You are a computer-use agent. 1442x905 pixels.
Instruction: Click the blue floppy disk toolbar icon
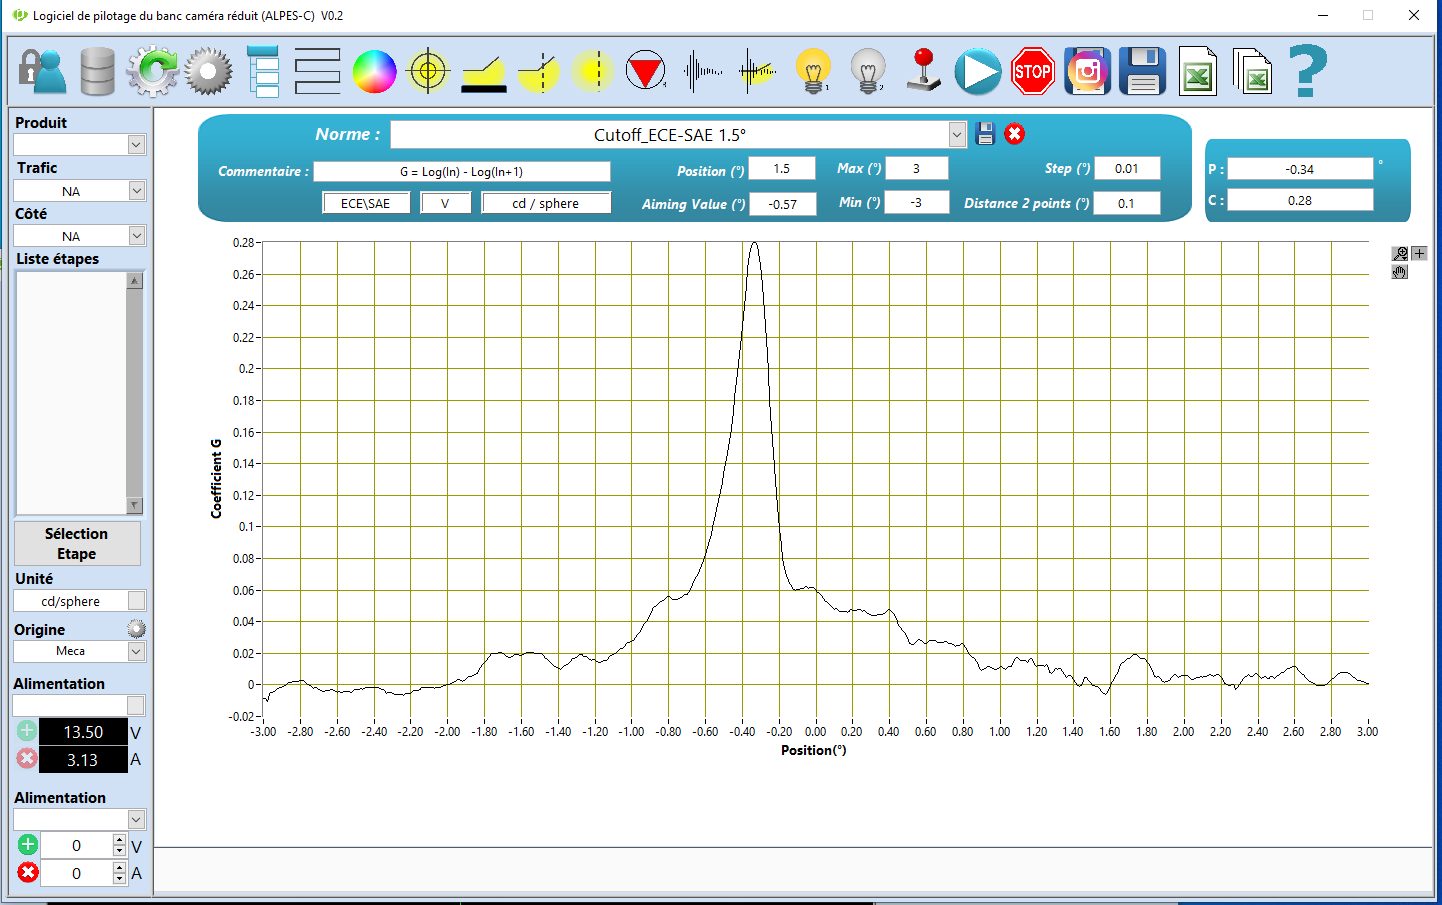(1142, 71)
